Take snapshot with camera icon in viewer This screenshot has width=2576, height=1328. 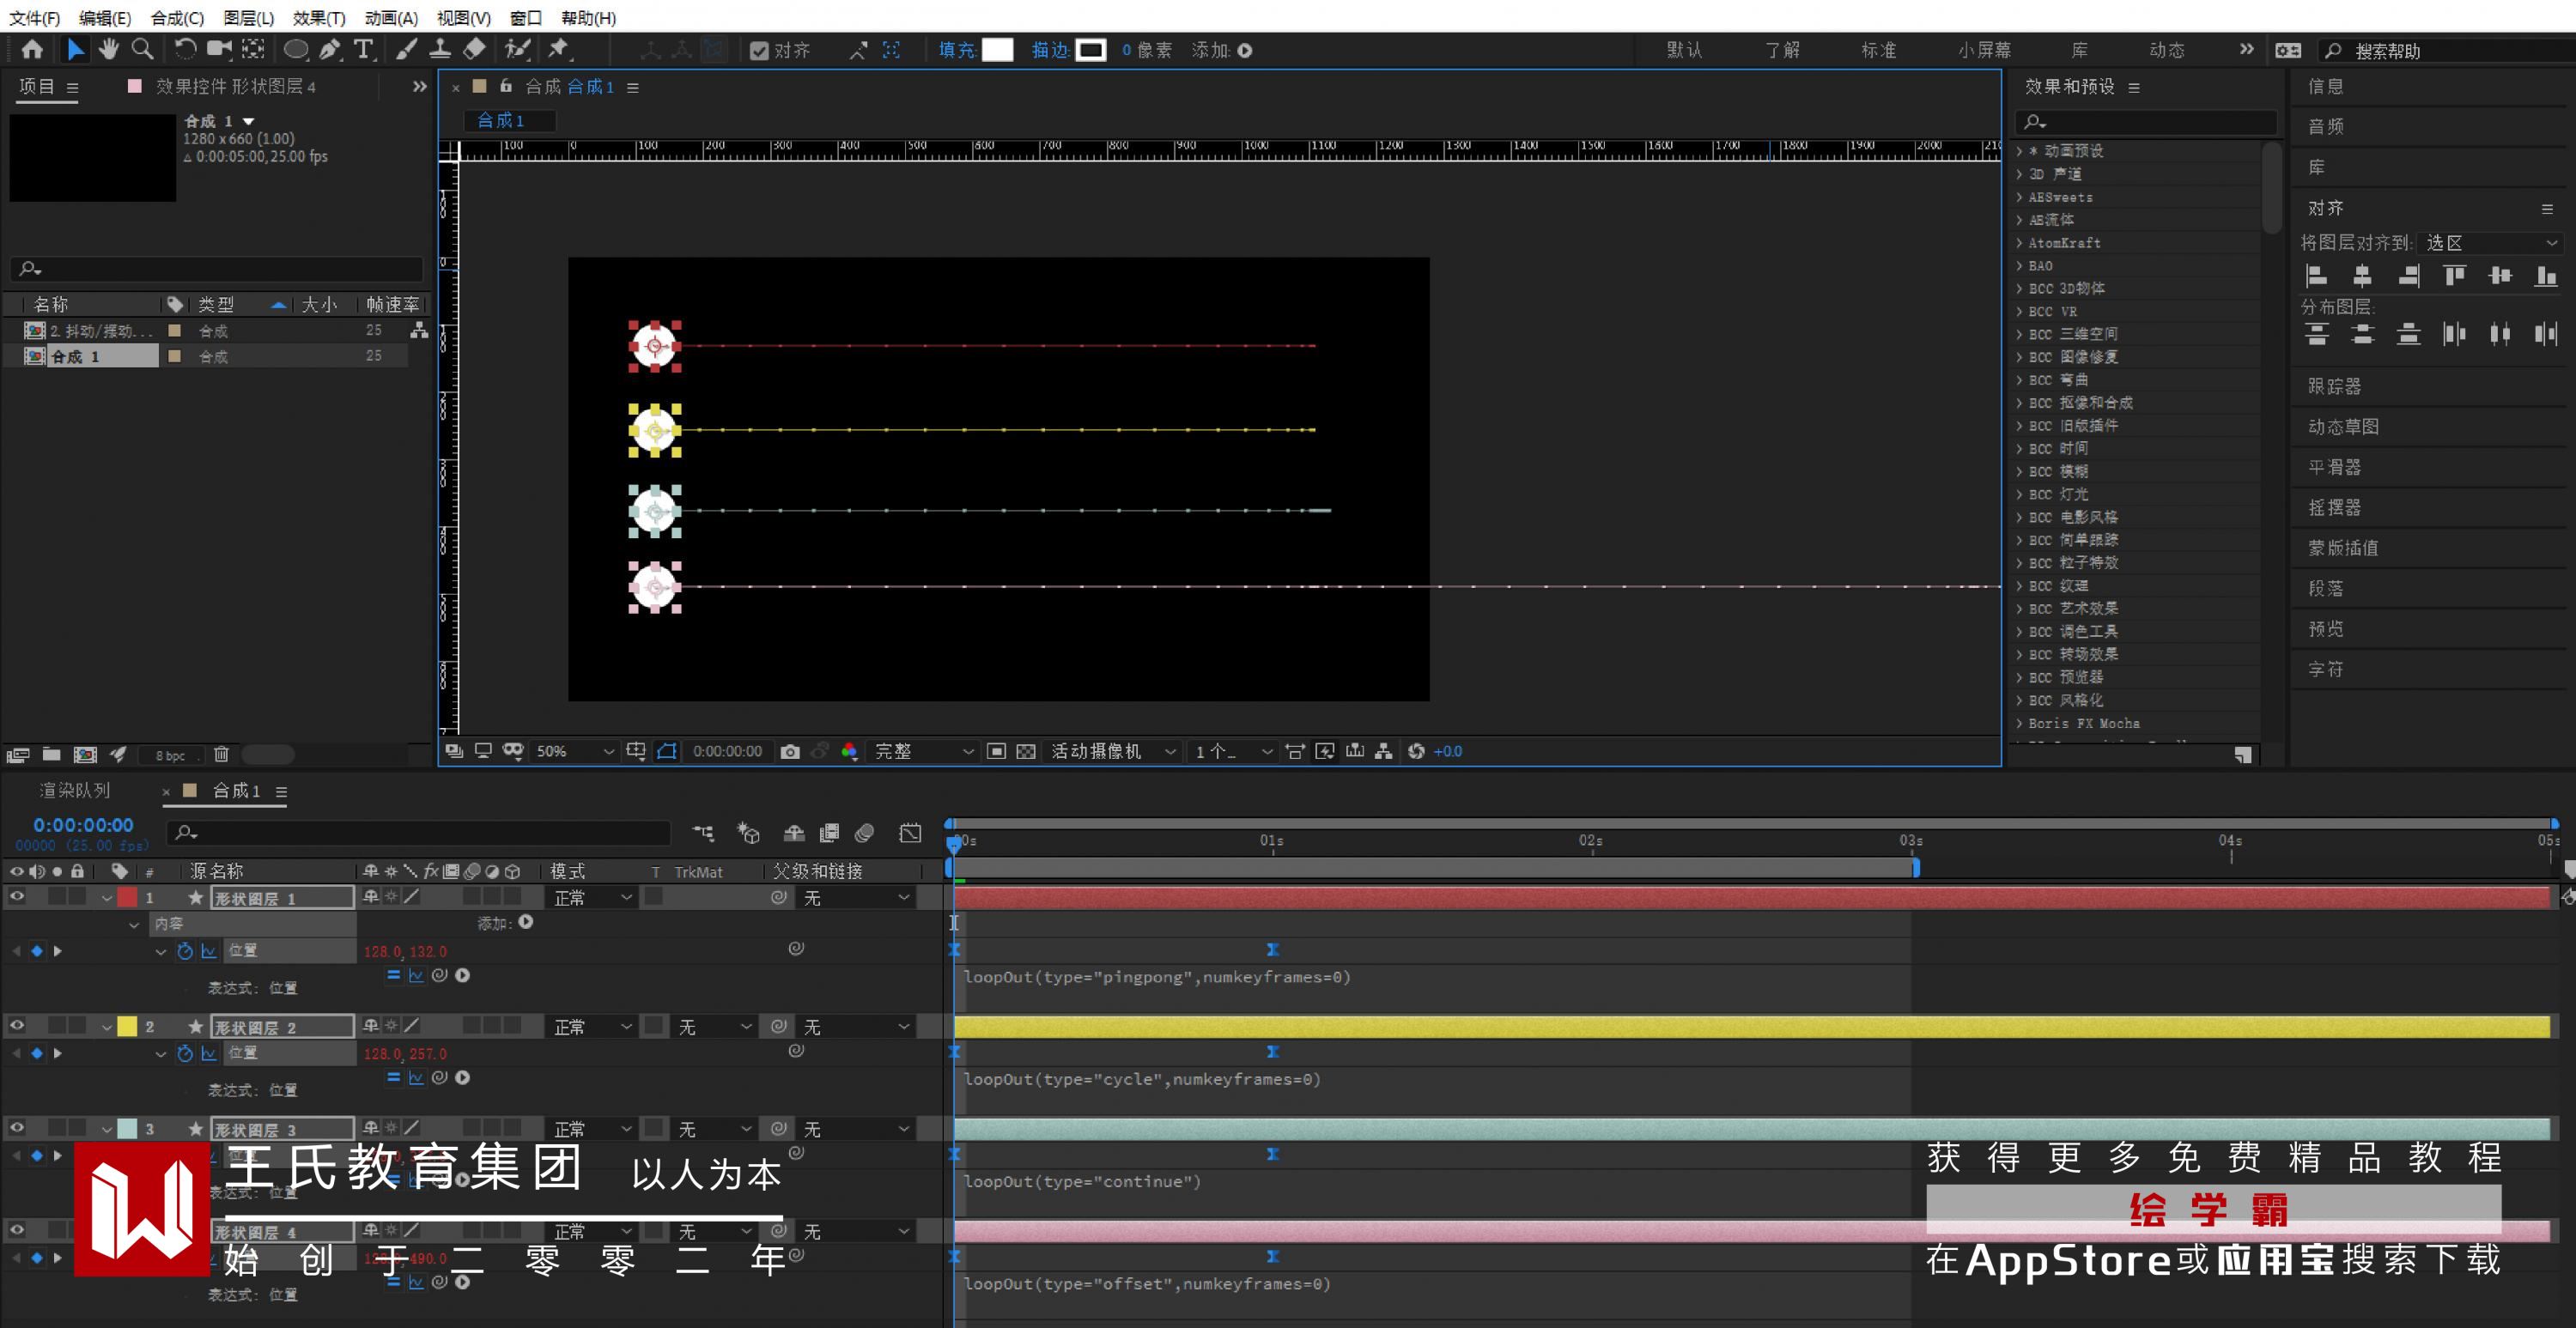point(790,751)
